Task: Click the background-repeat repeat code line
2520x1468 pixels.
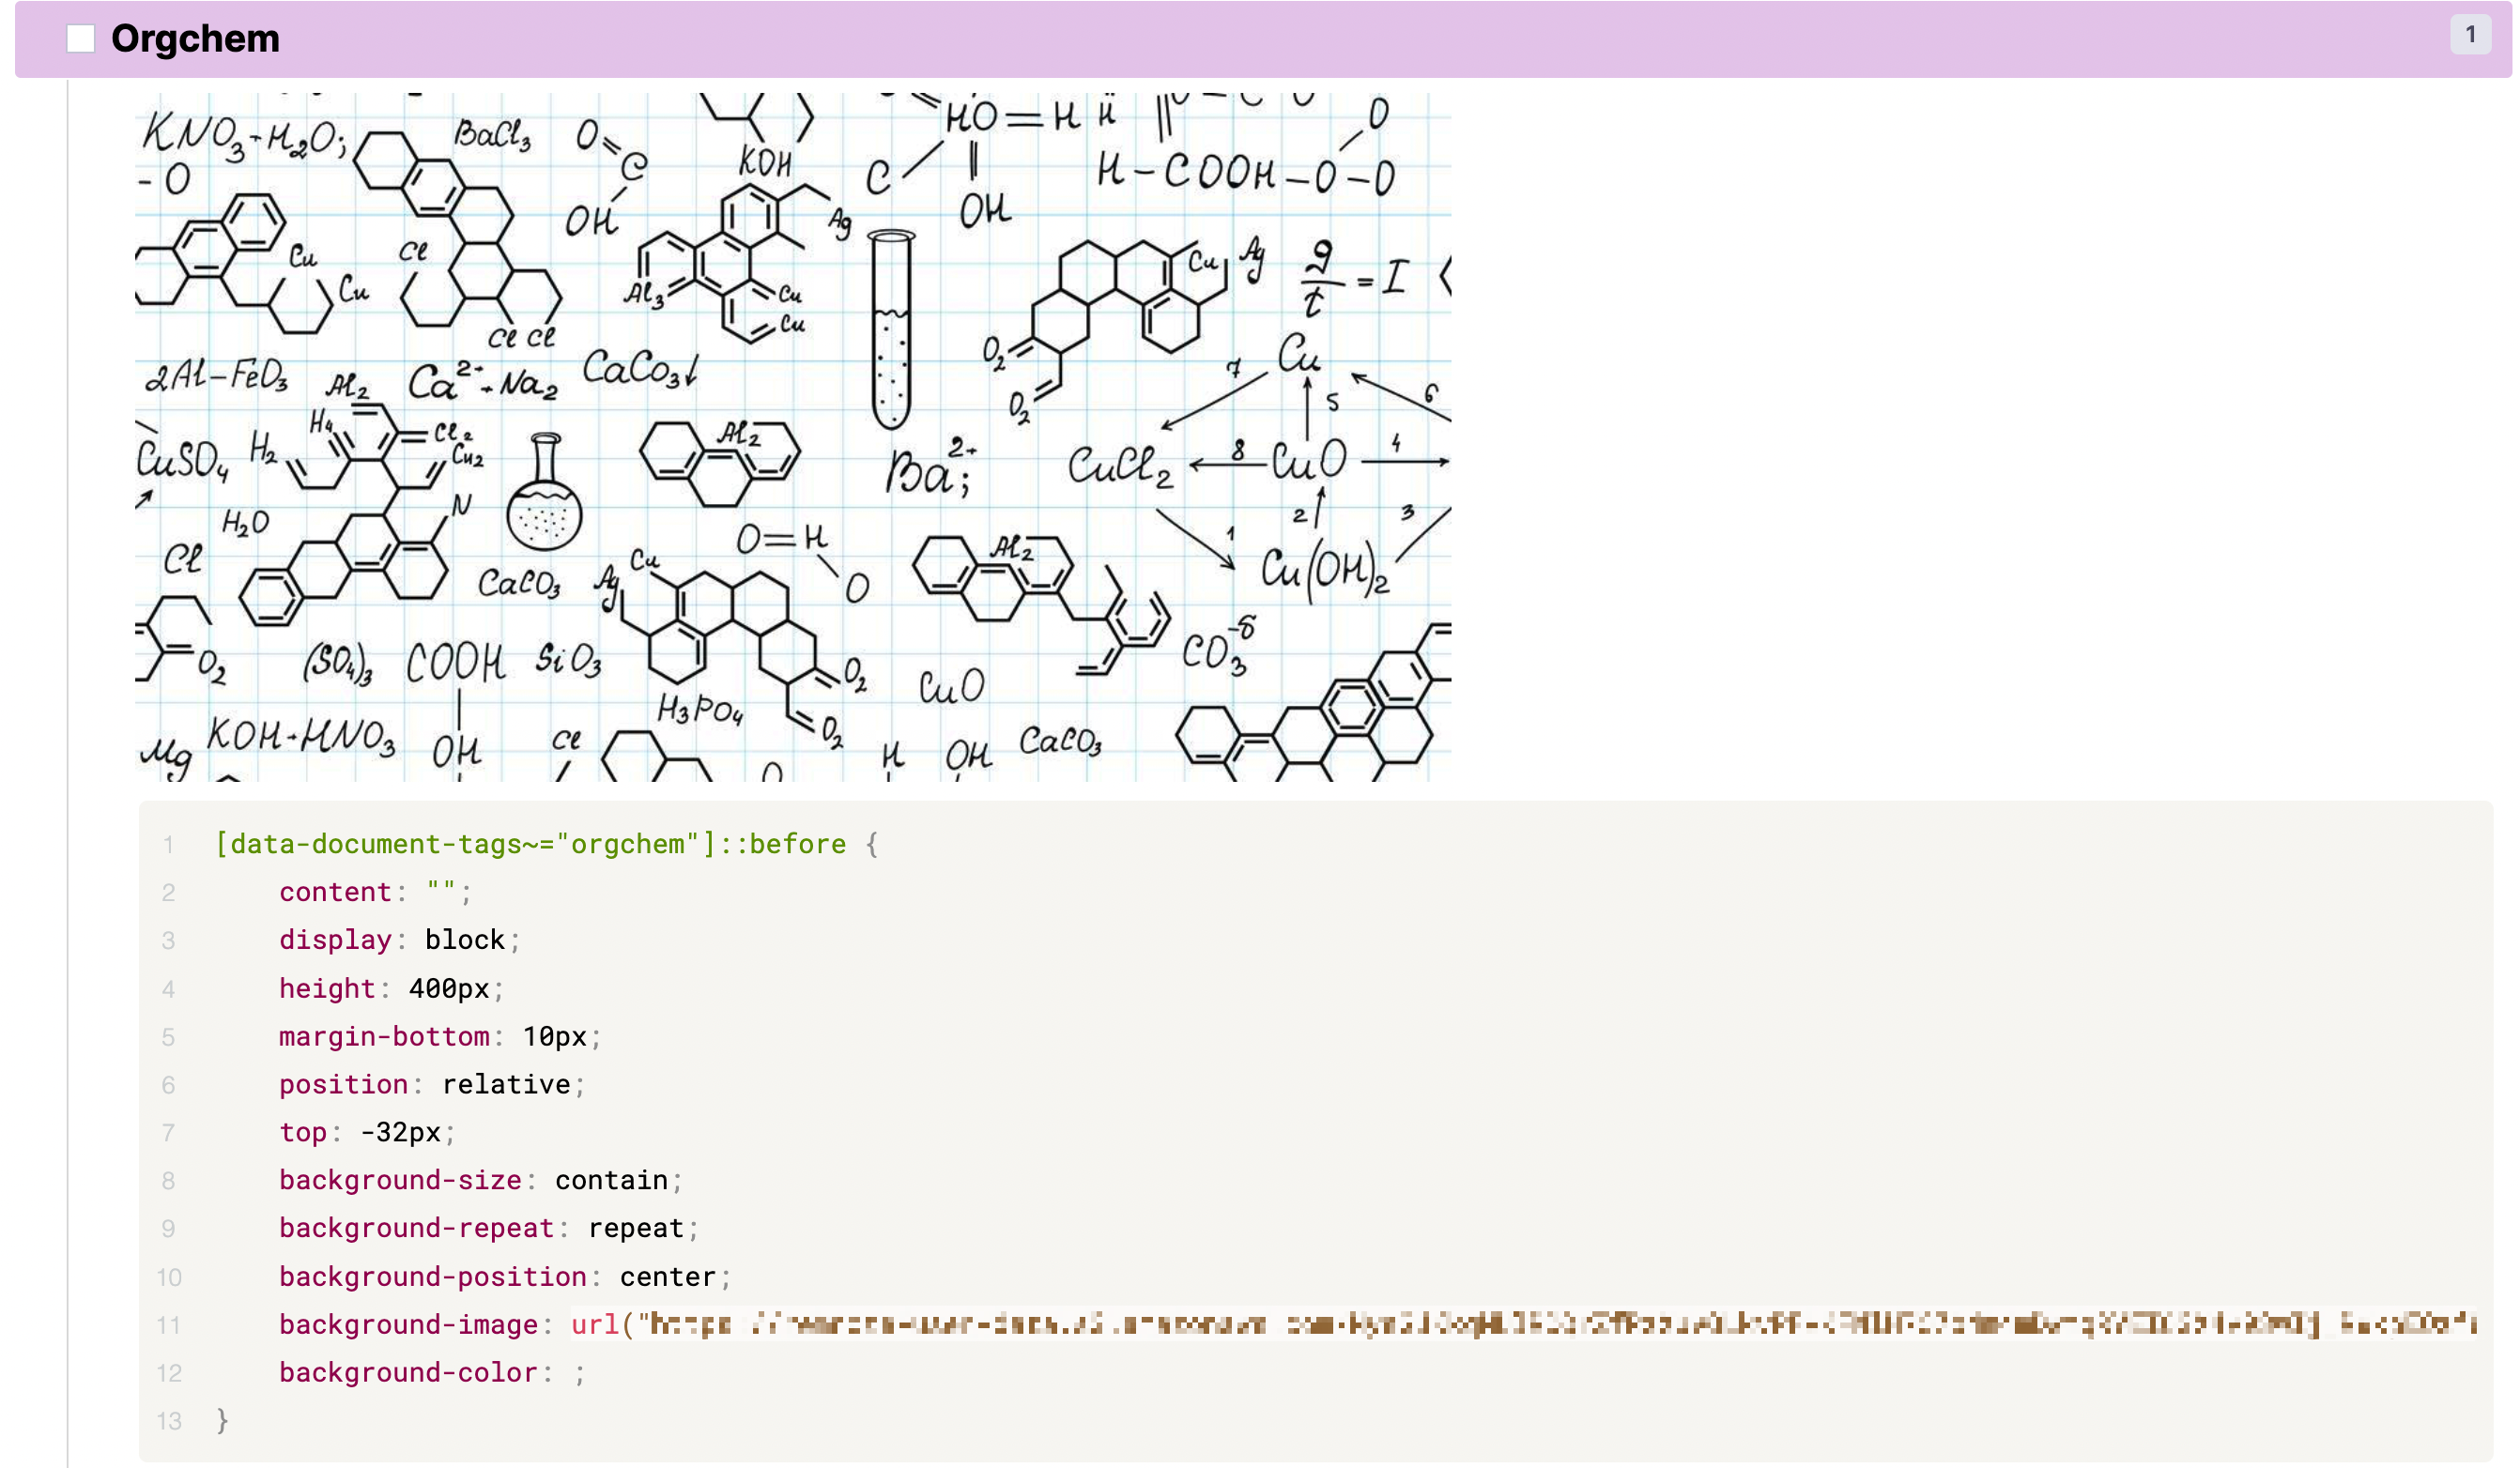Action: (488, 1228)
